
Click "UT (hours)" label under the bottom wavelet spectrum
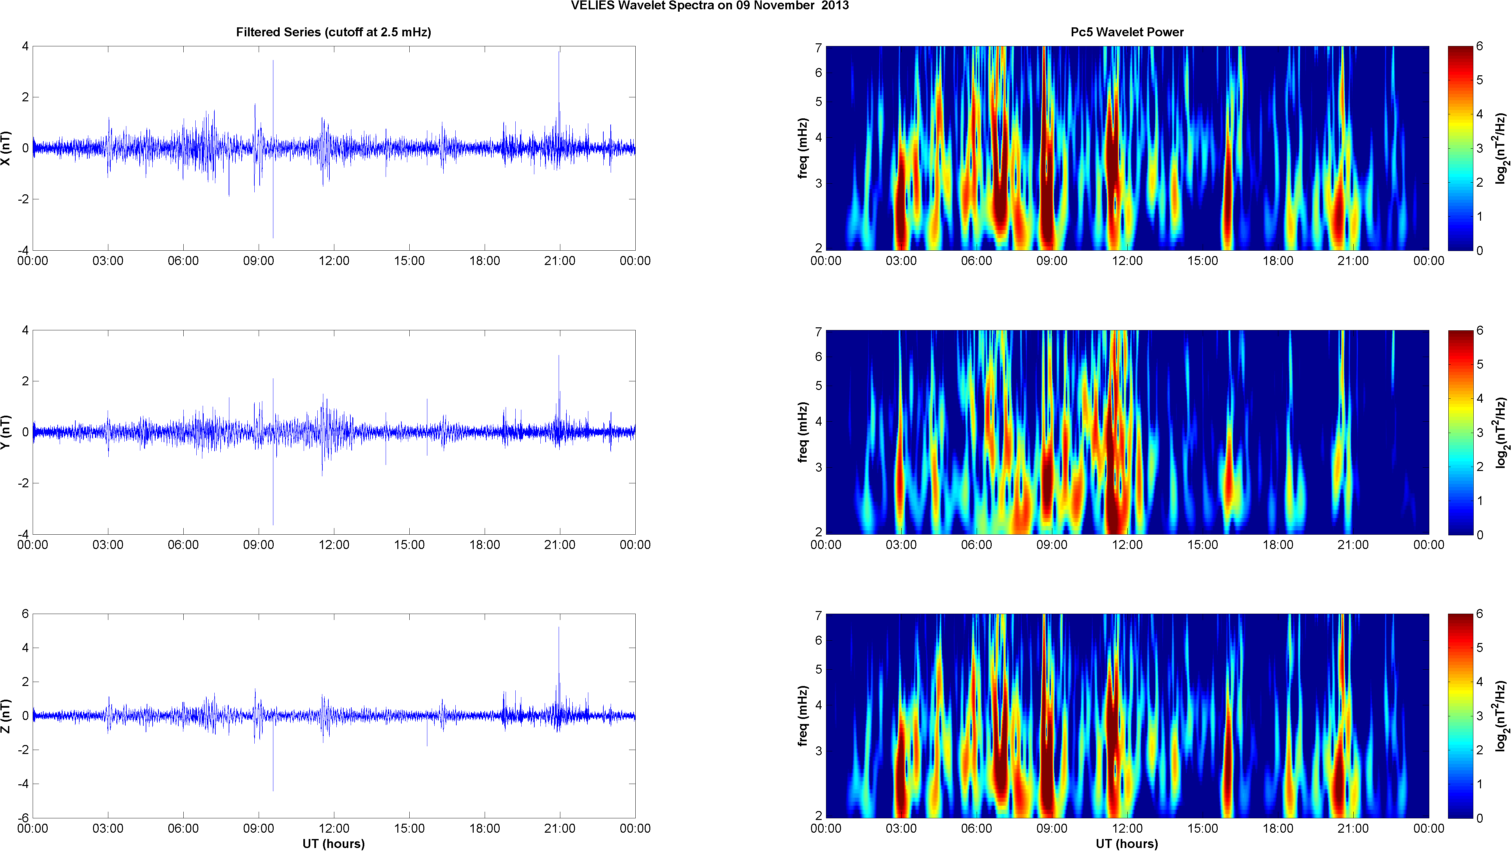[1127, 844]
